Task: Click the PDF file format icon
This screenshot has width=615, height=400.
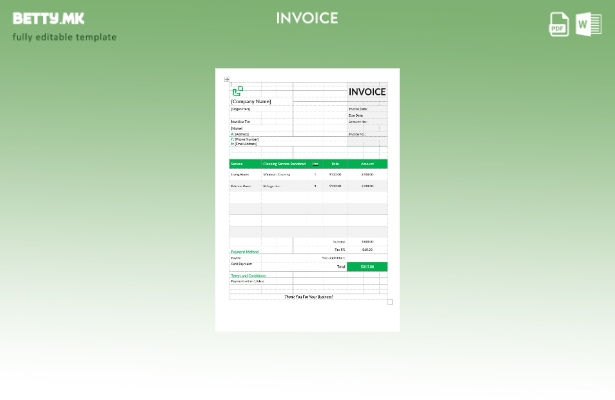Action: coord(559,24)
